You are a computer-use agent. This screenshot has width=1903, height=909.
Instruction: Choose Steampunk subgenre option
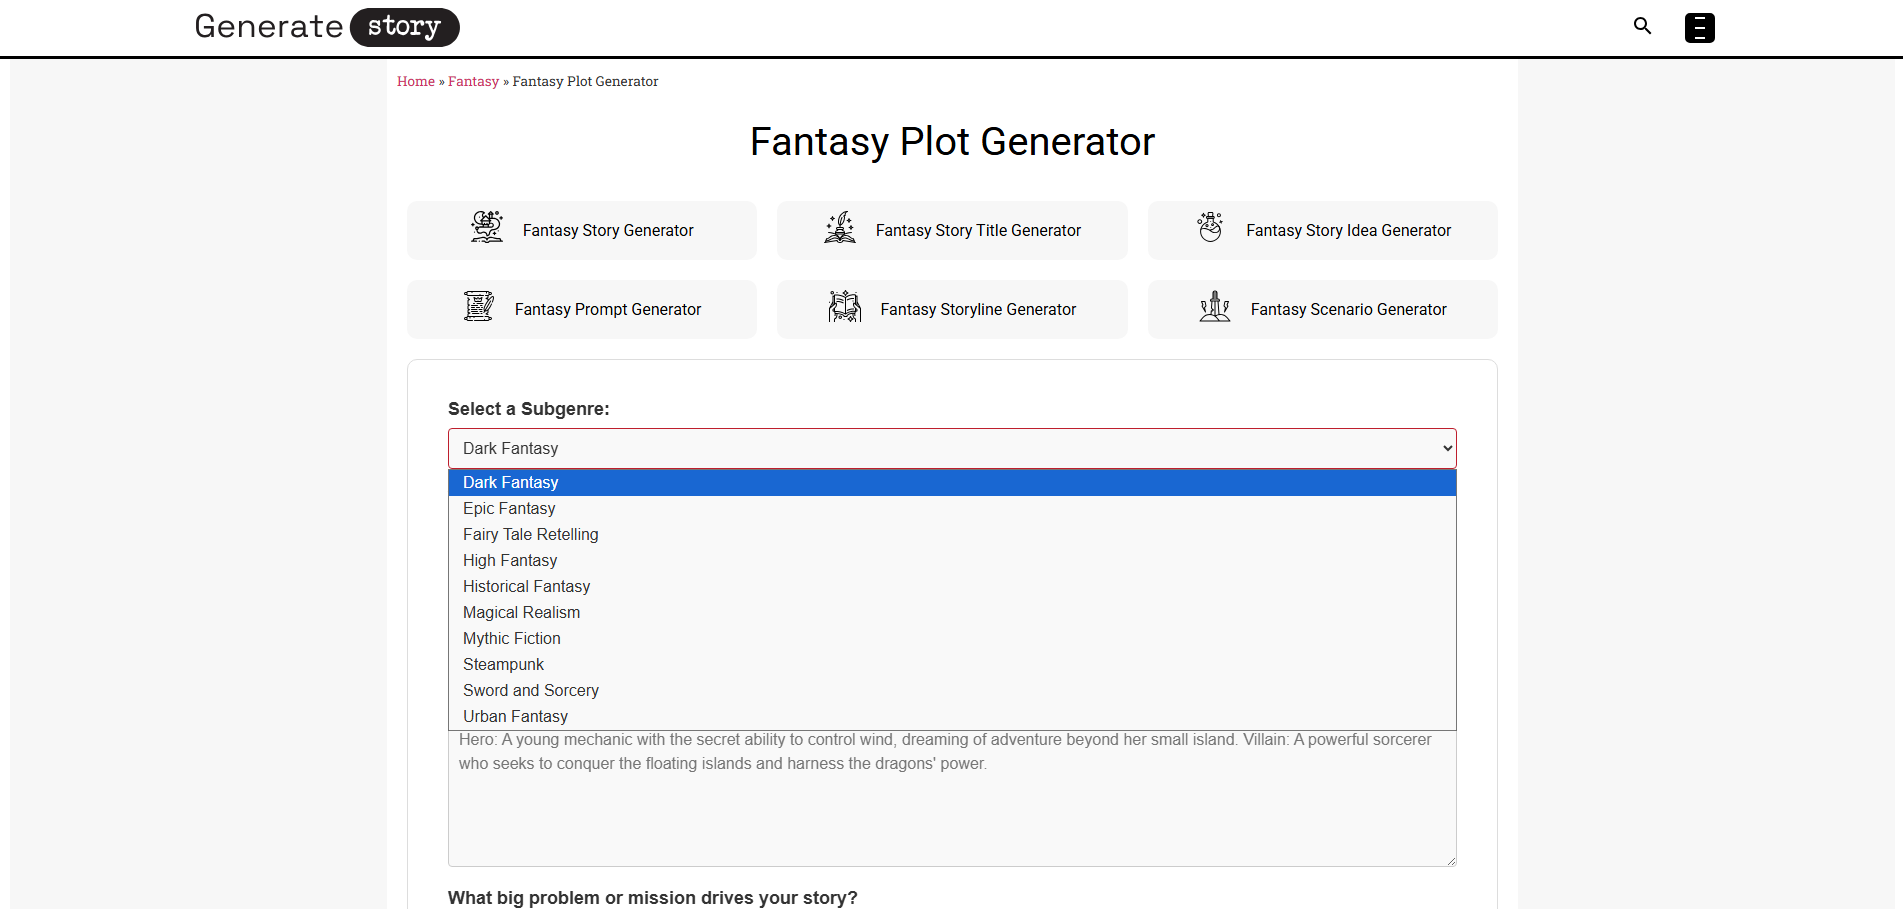pyautogui.click(x=503, y=664)
